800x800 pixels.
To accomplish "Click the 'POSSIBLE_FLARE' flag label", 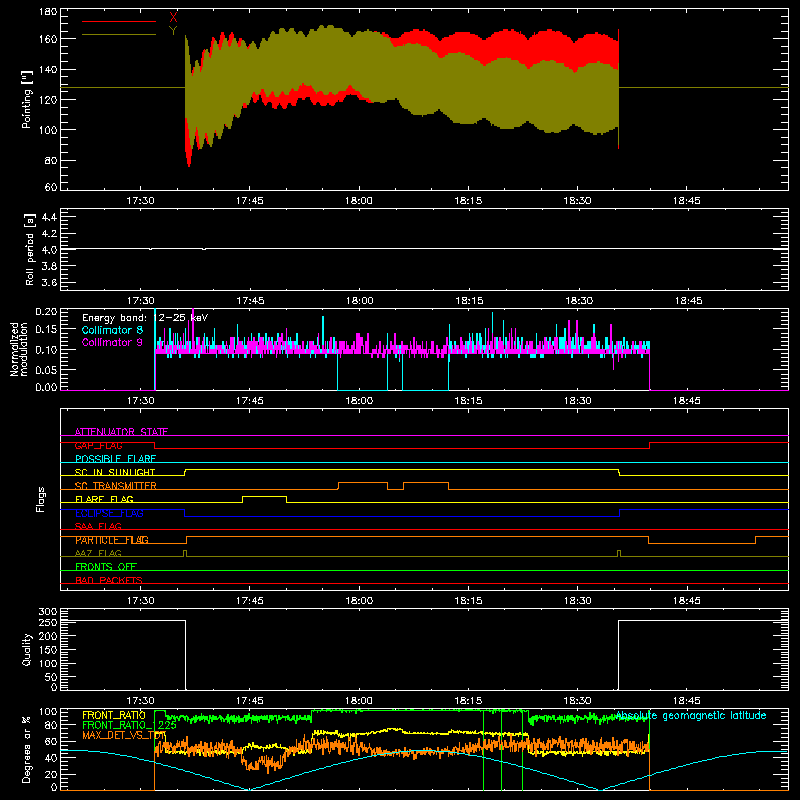I will point(115,459).
